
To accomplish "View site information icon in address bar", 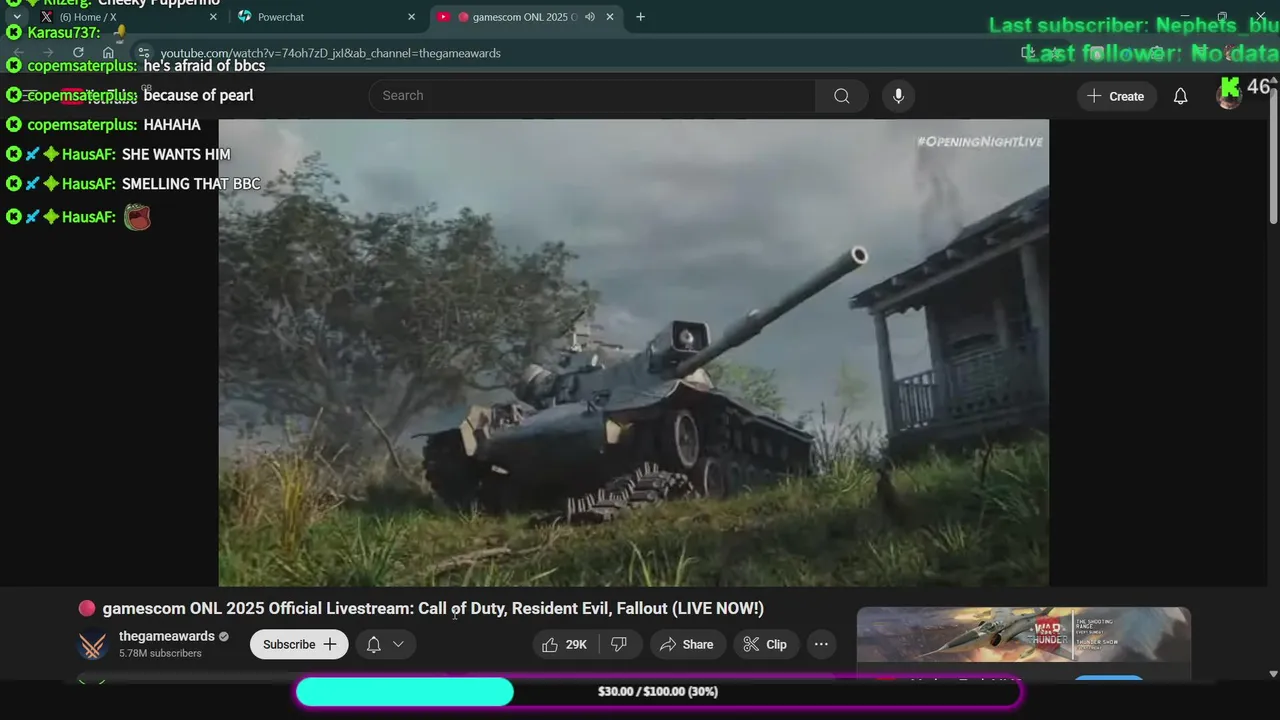I will coord(144,53).
